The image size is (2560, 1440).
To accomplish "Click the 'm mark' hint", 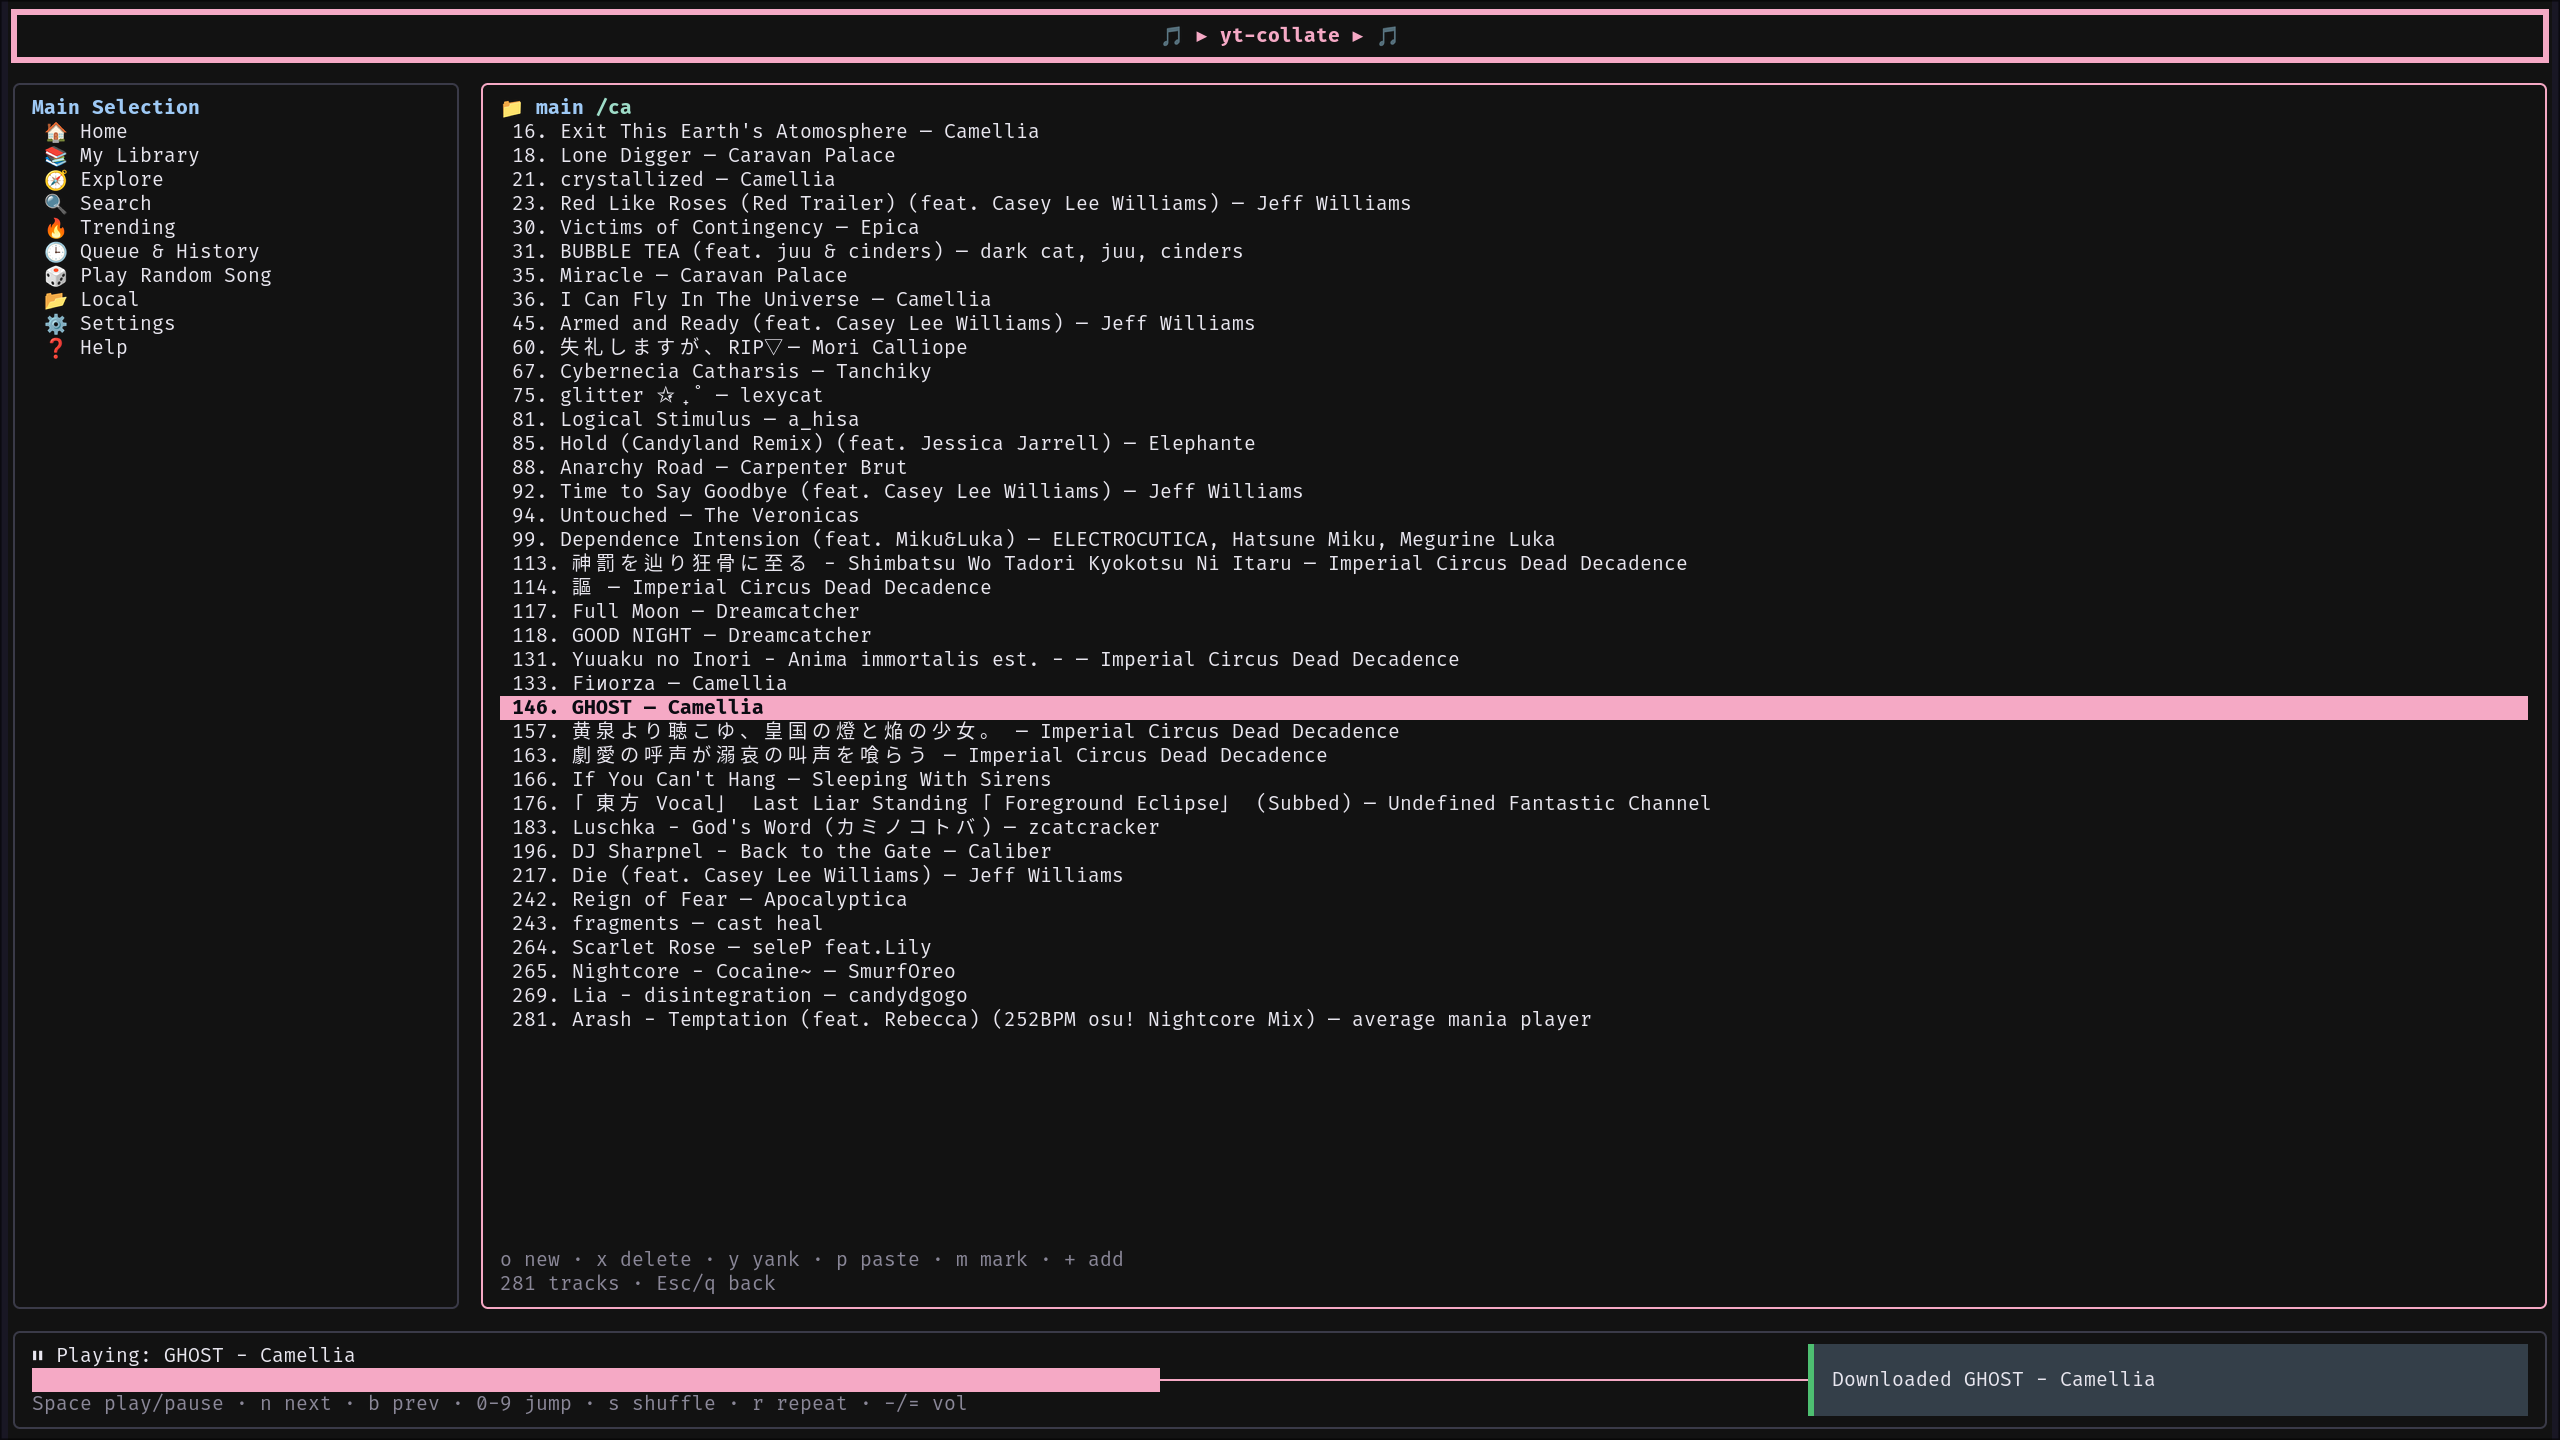I will tap(992, 1260).
